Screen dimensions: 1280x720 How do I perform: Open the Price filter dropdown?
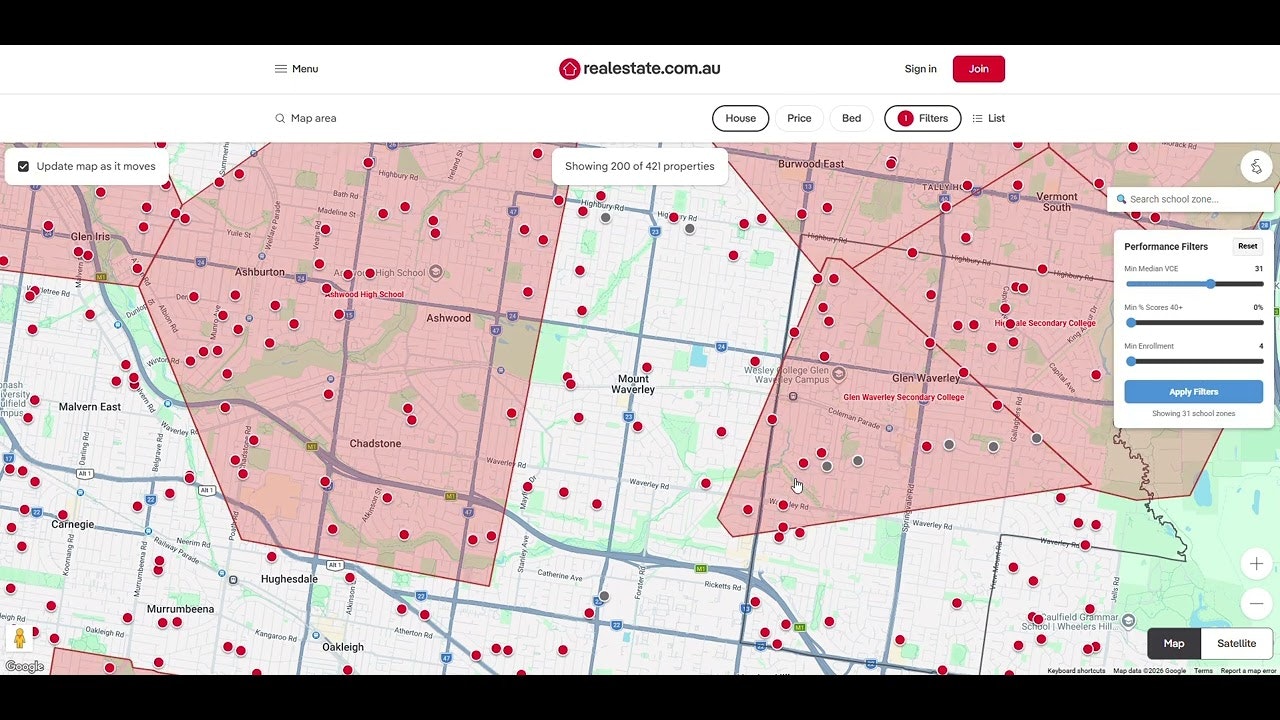coord(799,118)
